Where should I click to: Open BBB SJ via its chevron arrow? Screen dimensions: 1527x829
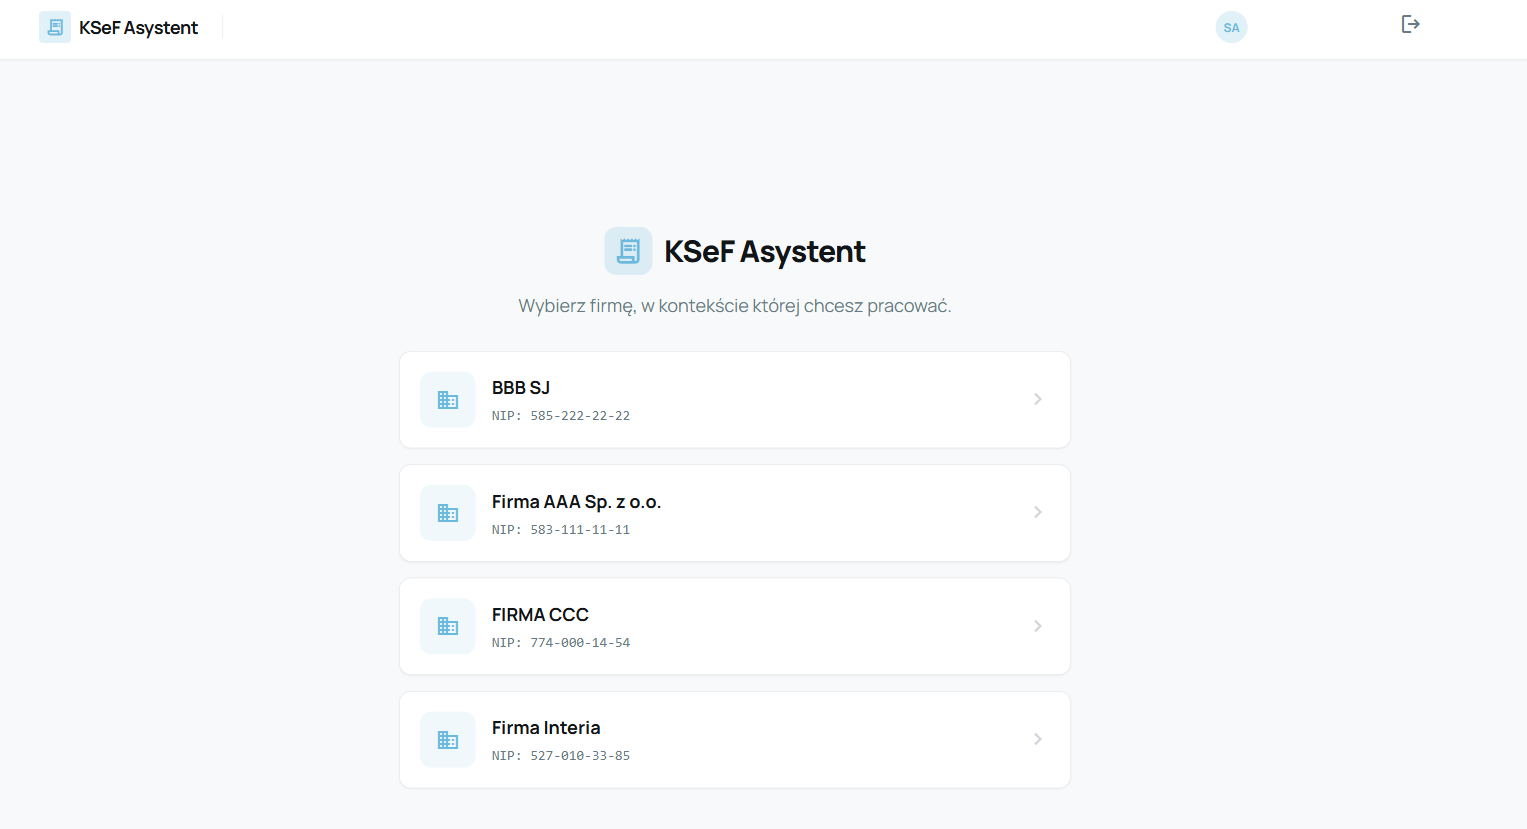pos(1038,399)
